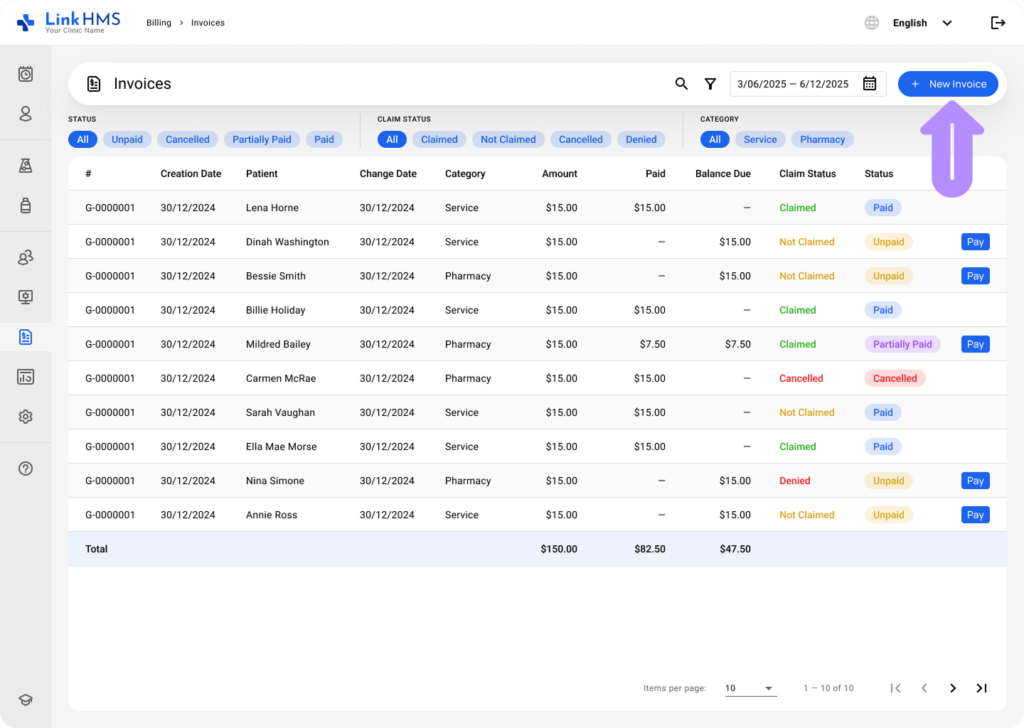Click the filter funnel icon
Screen dimensions: 1024x728
[x=710, y=84]
